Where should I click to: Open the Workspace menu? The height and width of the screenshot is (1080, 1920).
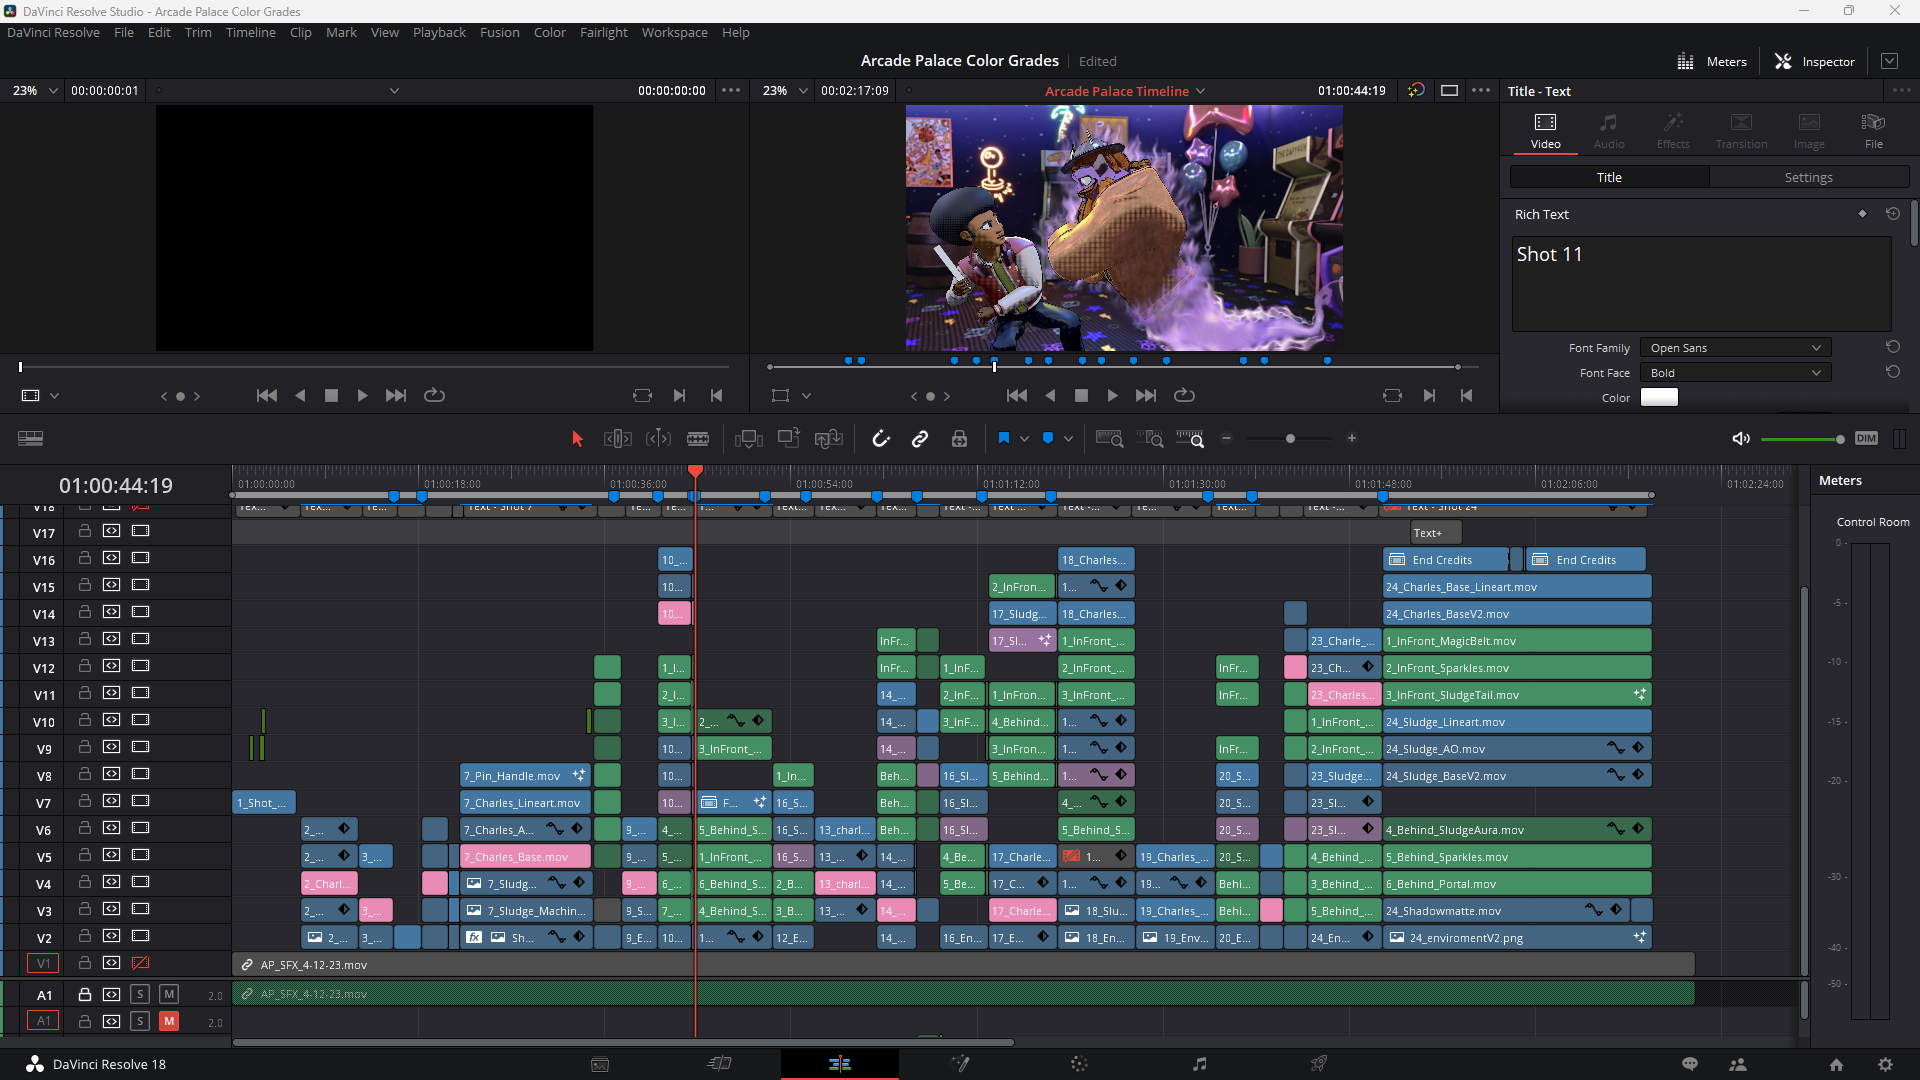coord(674,33)
